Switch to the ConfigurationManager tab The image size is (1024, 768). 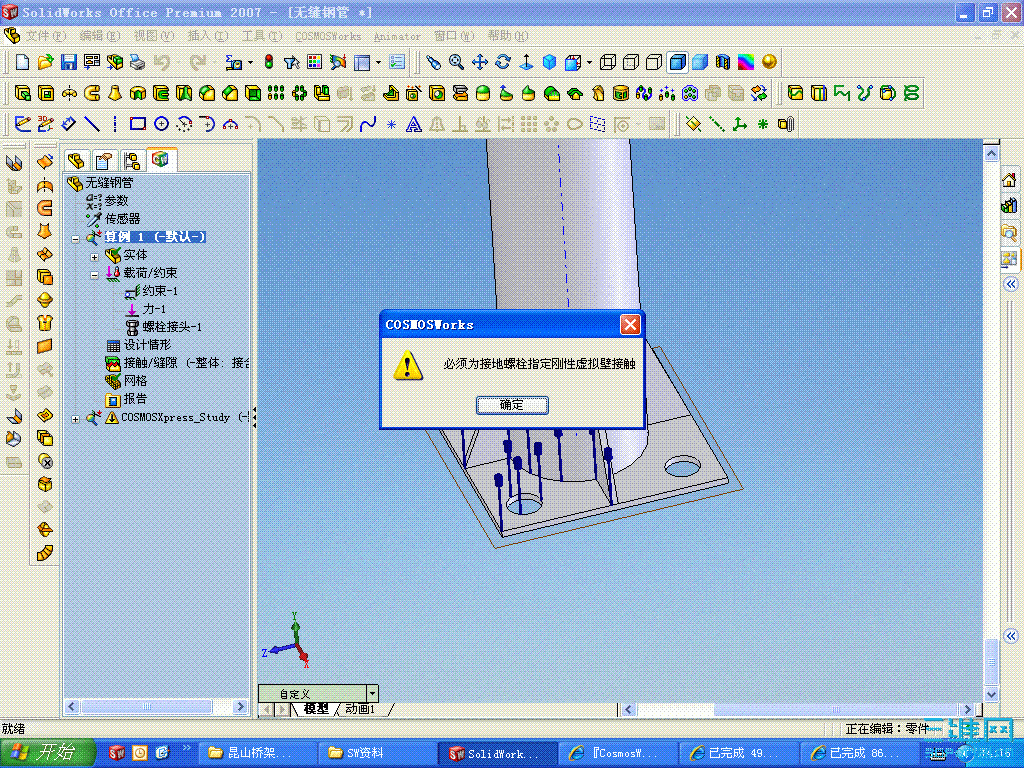132,161
